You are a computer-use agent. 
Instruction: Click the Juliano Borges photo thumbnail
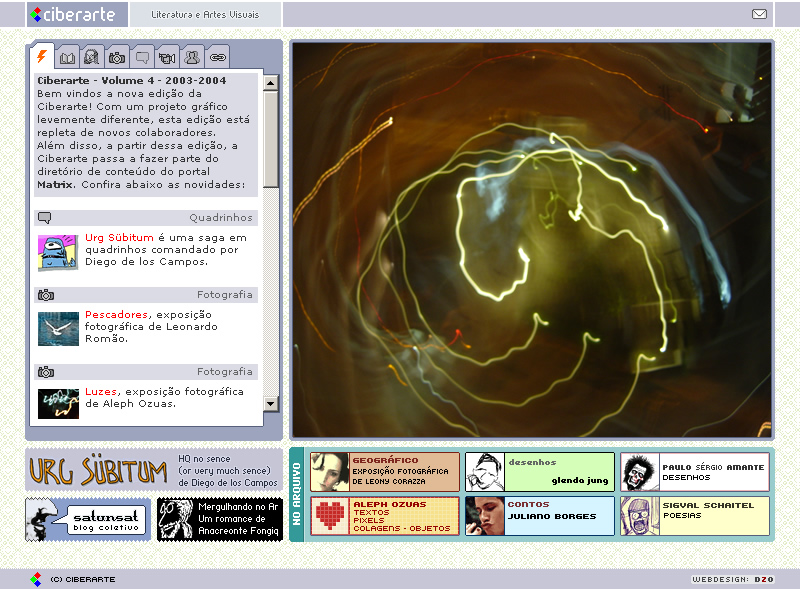(485, 516)
